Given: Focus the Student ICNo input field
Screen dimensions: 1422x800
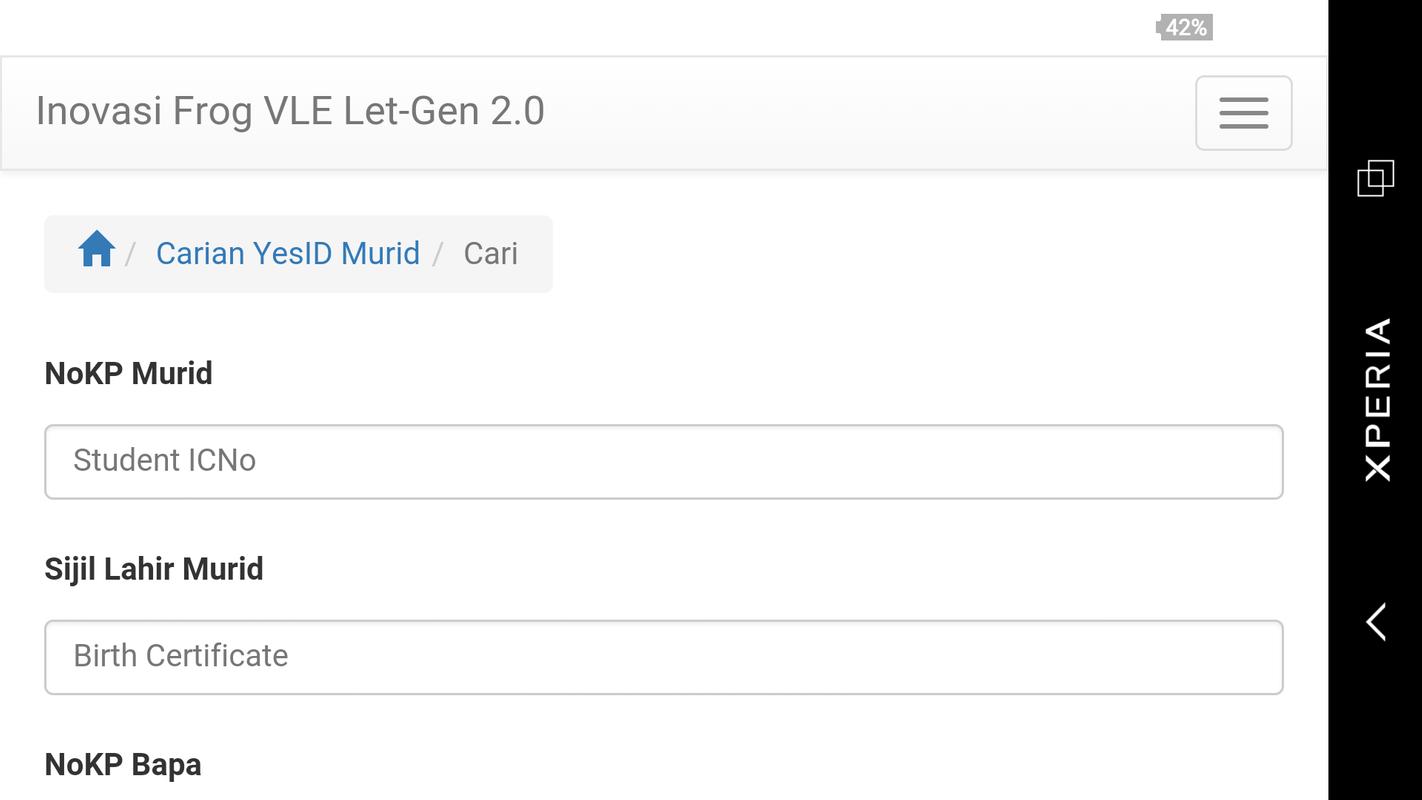Looking at the screenshot, I should coord(664,462).
